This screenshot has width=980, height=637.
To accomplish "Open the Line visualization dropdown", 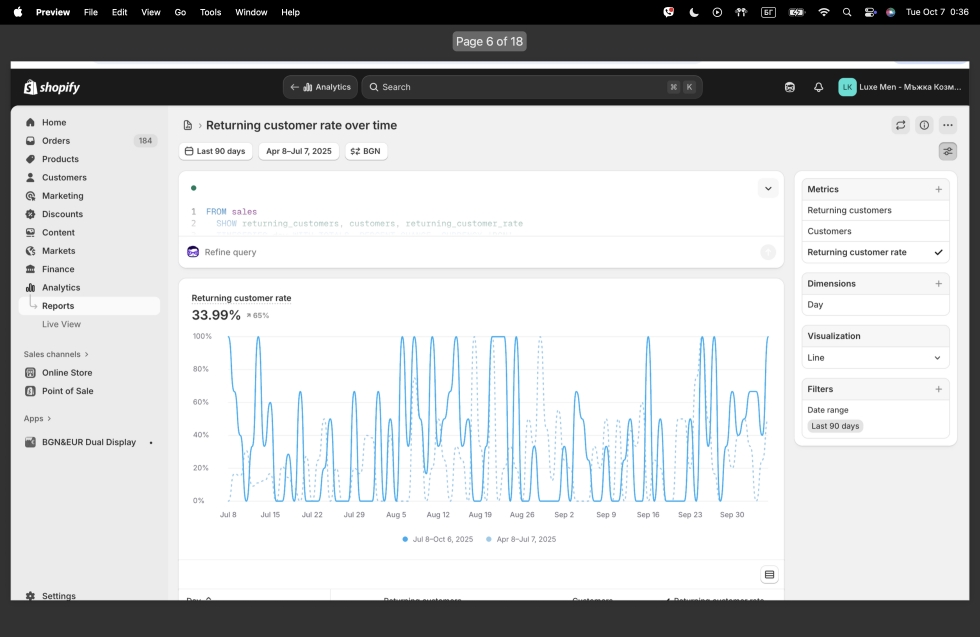I will [875, 357].
